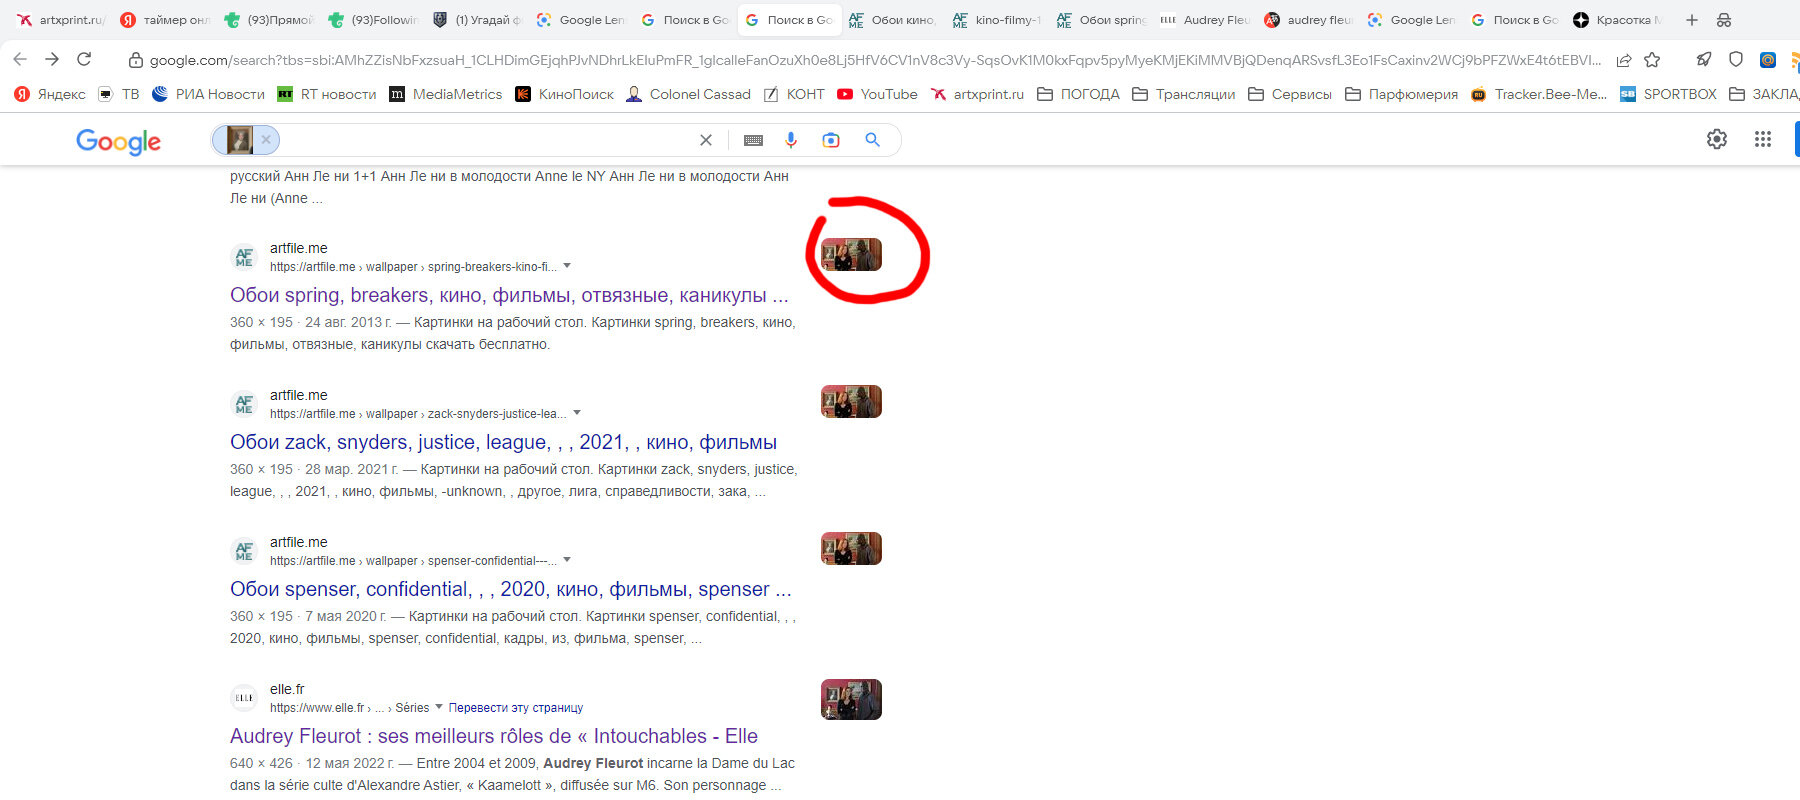Open thumbnail beside the elle.fr result
1800x800 pixels.
coord(851,699)
